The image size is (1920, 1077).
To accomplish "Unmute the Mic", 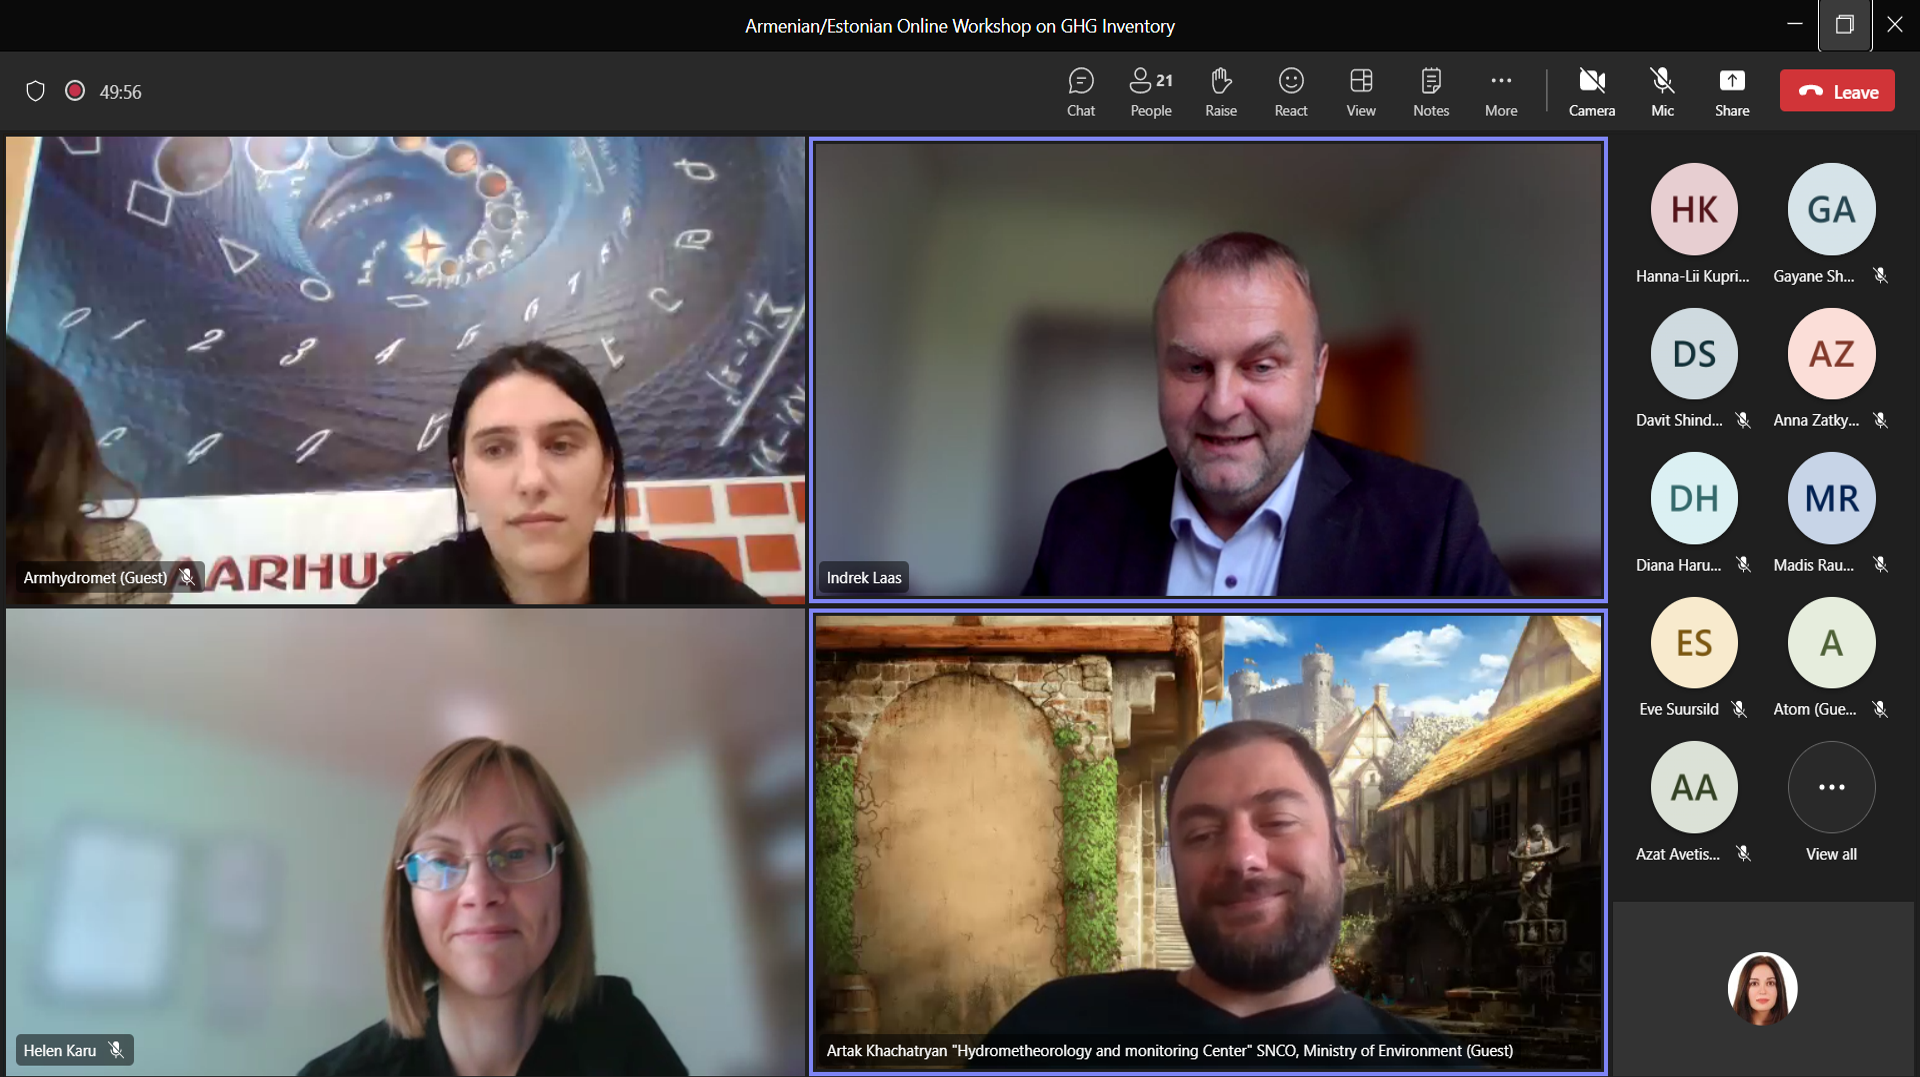I will 1662,92.
